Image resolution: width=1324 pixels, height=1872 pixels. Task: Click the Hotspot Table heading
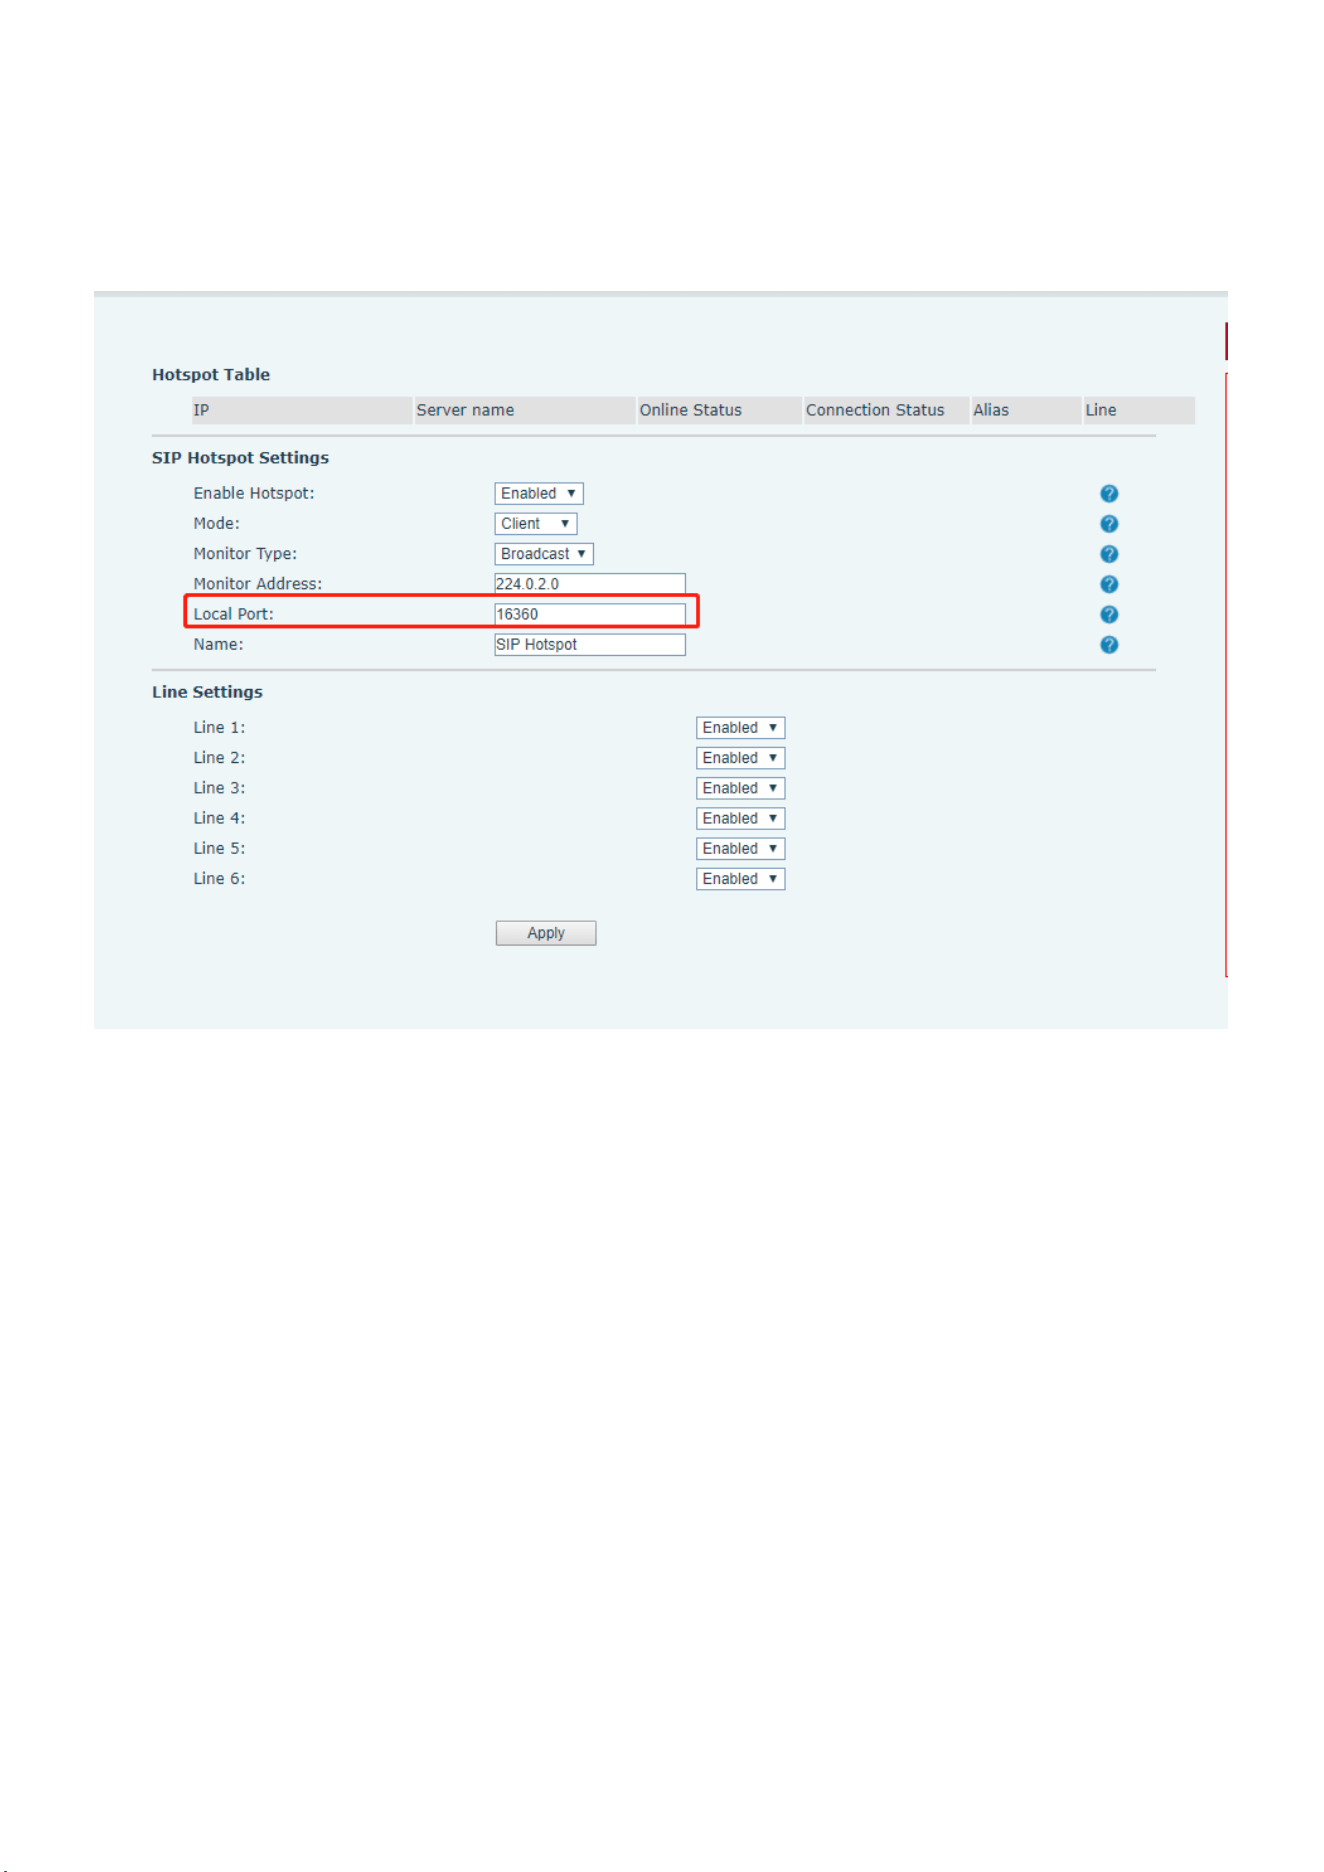pos(211,375)
